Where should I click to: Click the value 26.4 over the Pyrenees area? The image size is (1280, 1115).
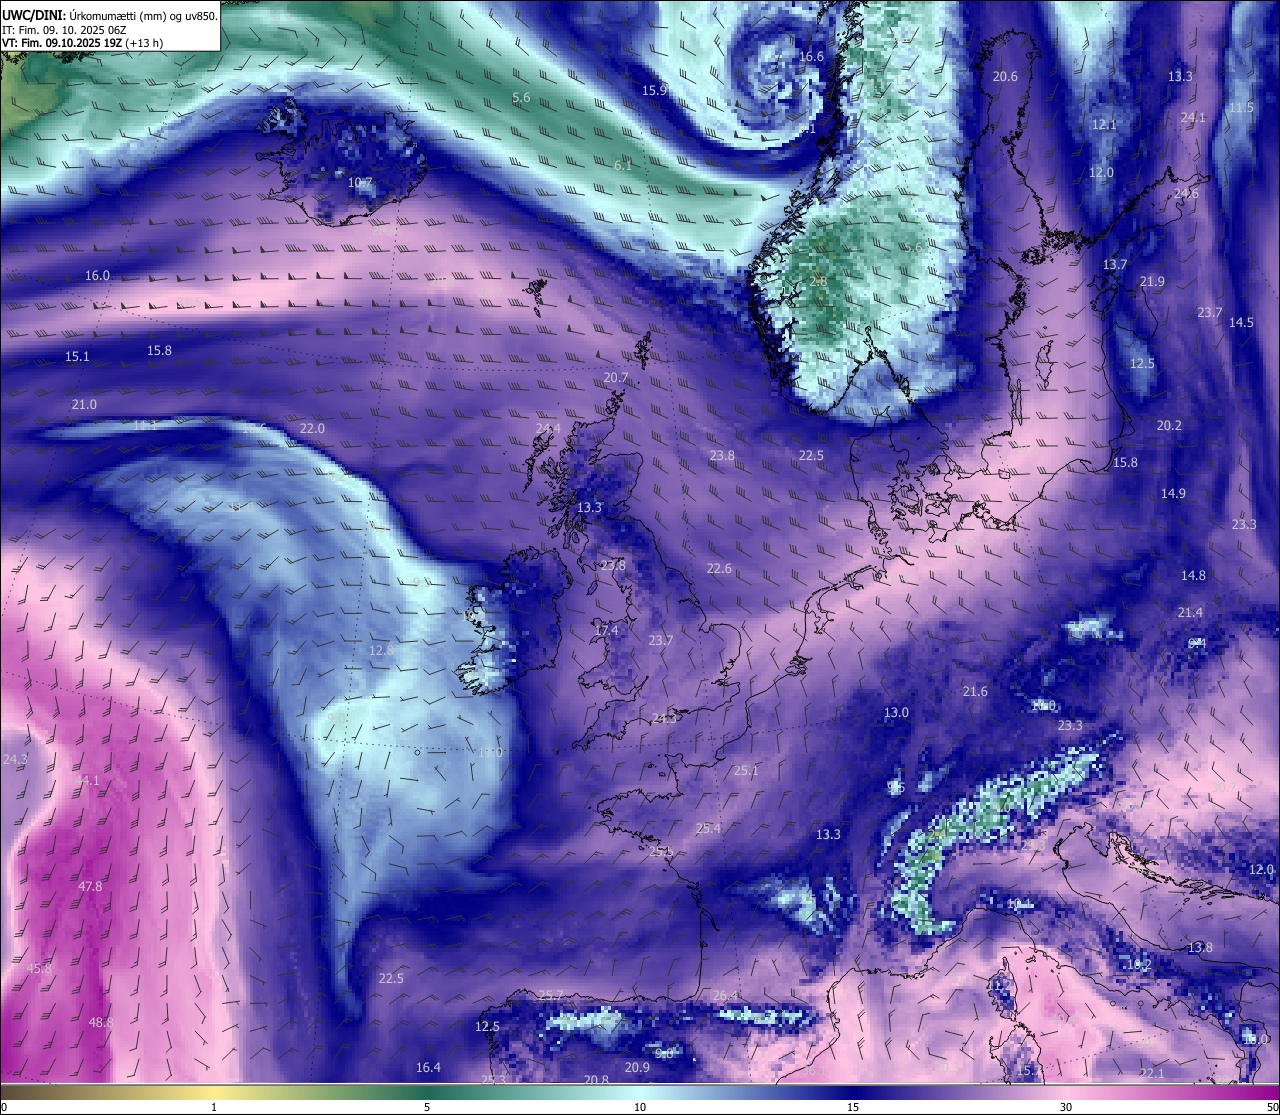pos(725,996)
